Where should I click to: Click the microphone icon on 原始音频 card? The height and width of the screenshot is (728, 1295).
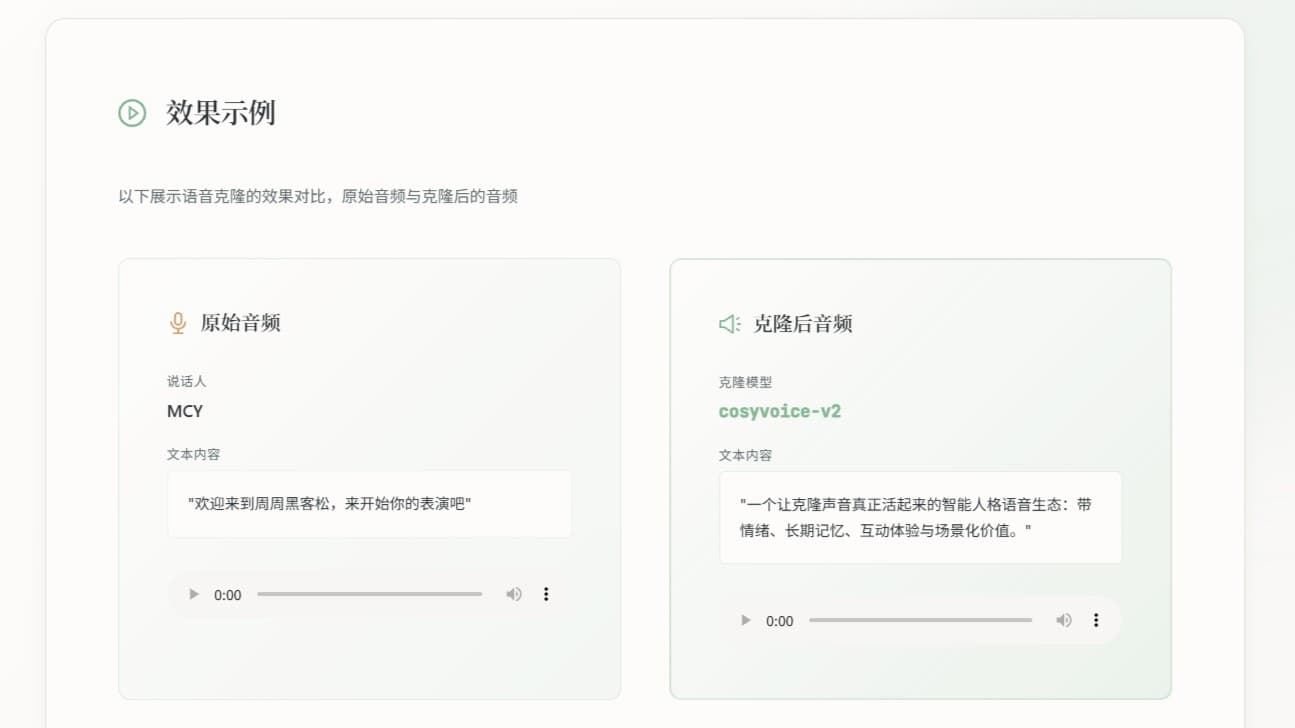click(x=178, y=322)
